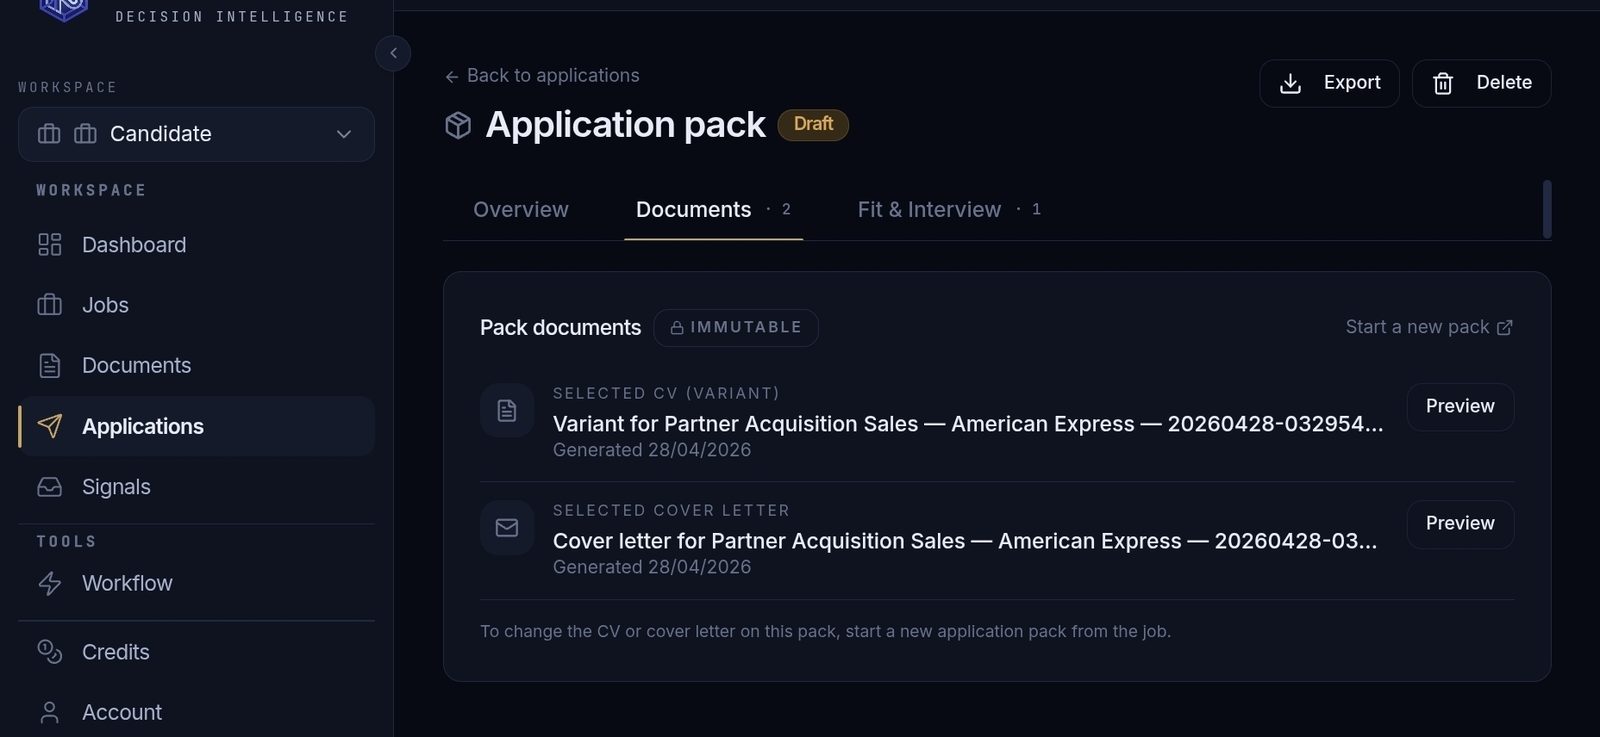Screen dimensions: 1600x737
Task: Click the Account person icon
Action: pyautogui.click(x=50, y=711)
